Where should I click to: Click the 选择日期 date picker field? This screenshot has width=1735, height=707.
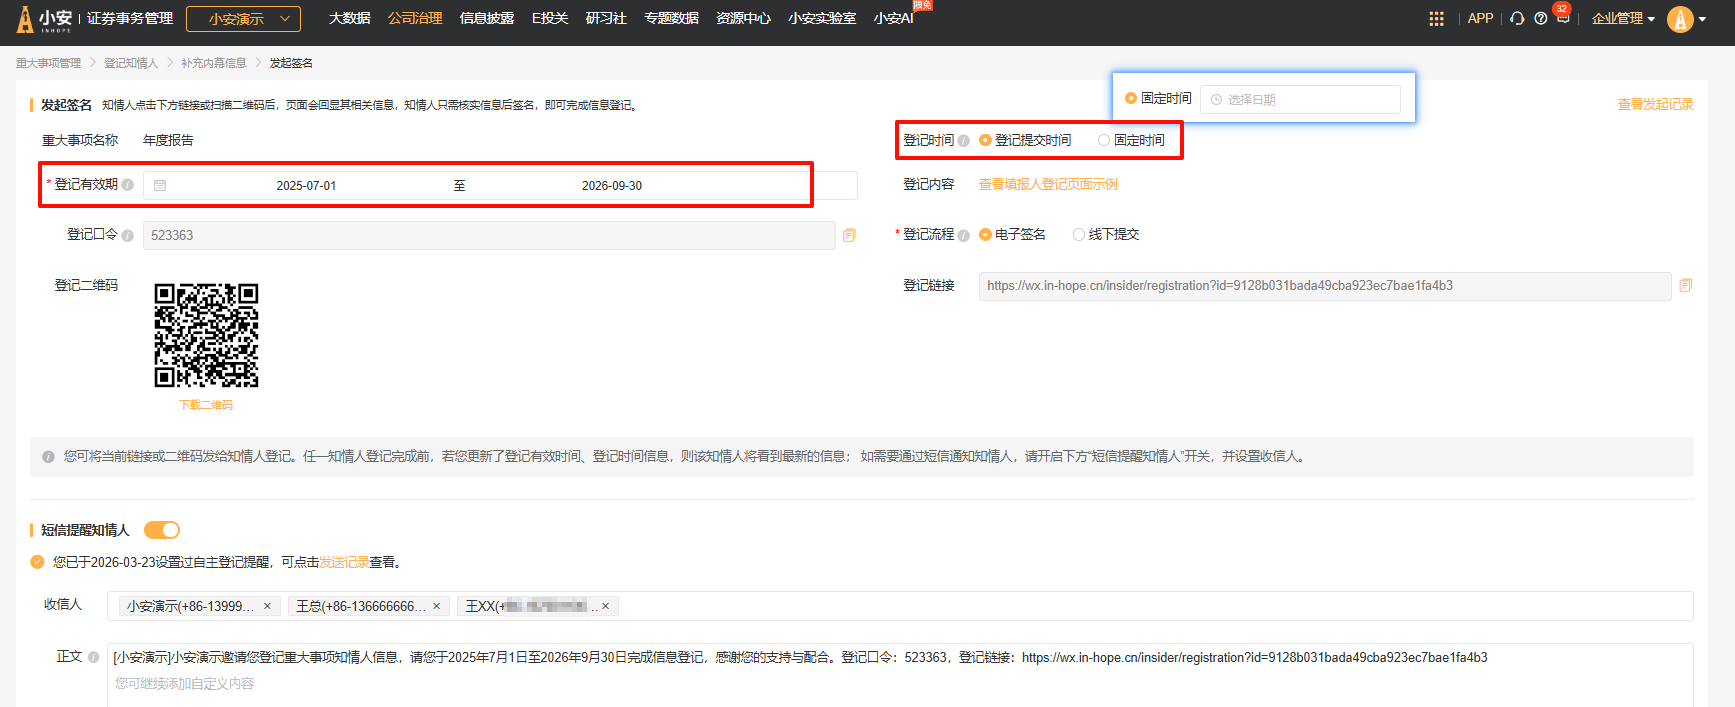point(1299,100)
